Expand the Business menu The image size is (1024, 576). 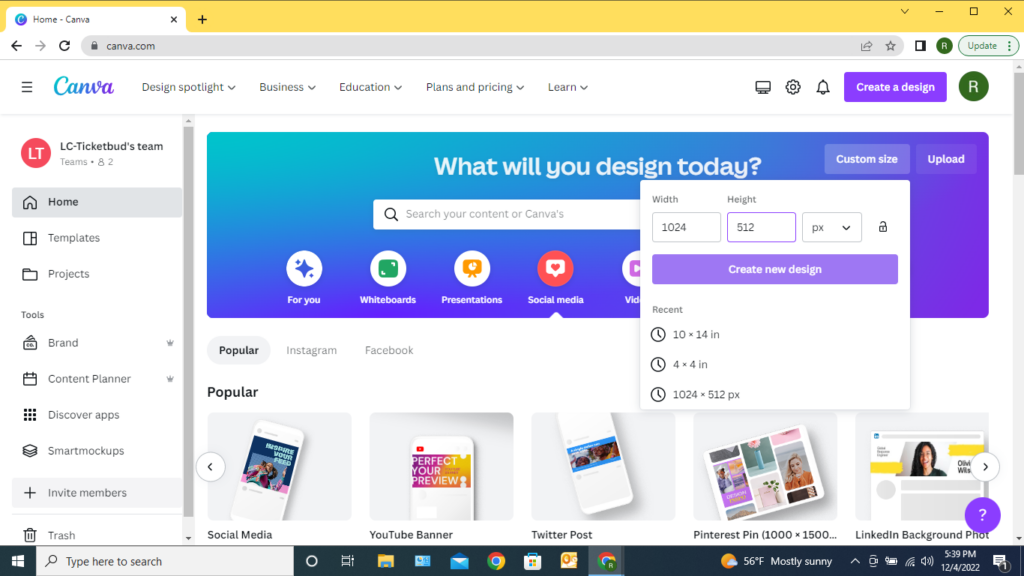click(287, 87)
